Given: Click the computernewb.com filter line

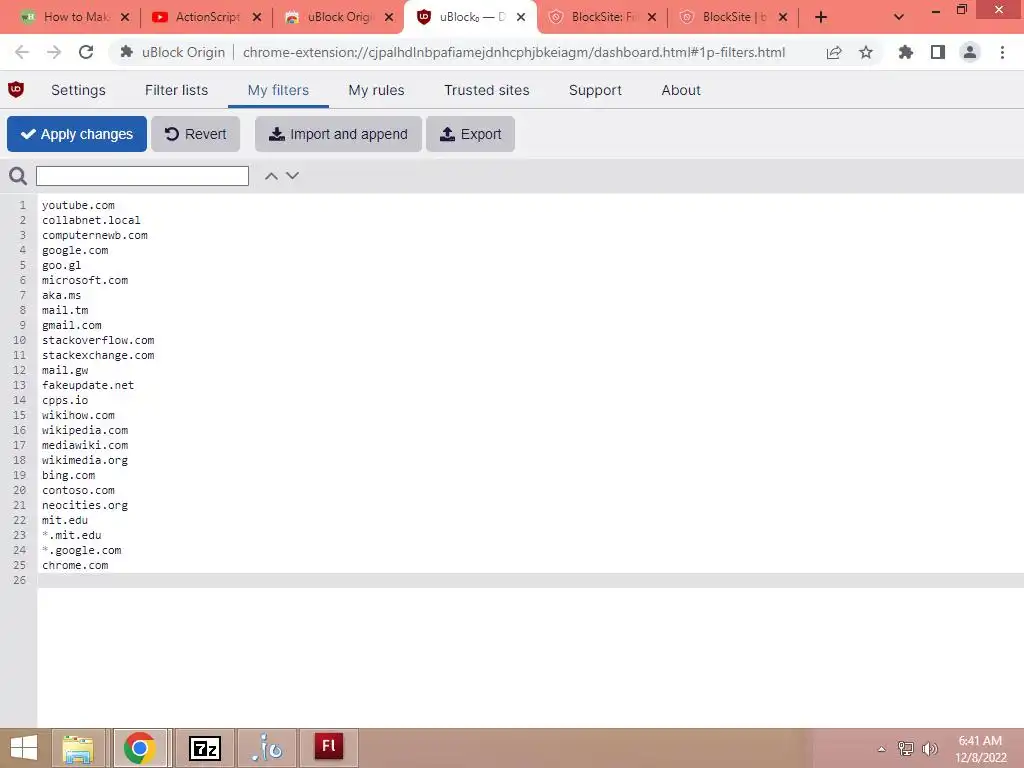Looking at the screenshot, I should point(95,235).
